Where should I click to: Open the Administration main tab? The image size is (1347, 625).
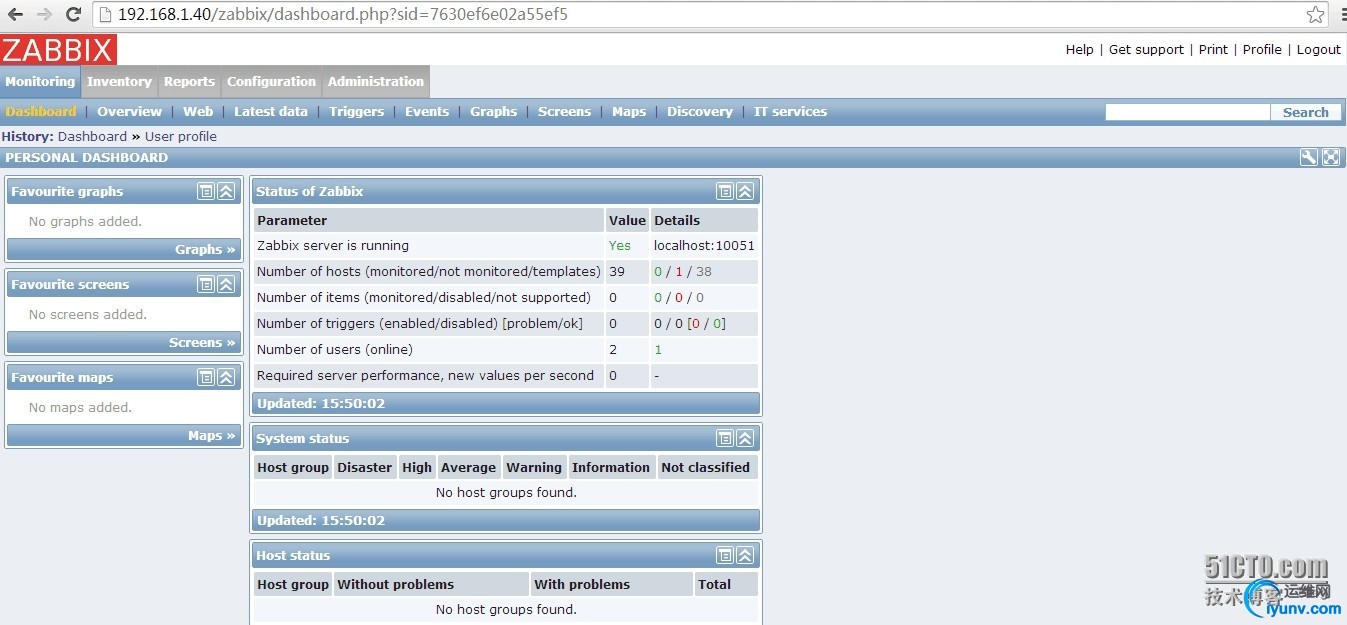pos(376,82)
